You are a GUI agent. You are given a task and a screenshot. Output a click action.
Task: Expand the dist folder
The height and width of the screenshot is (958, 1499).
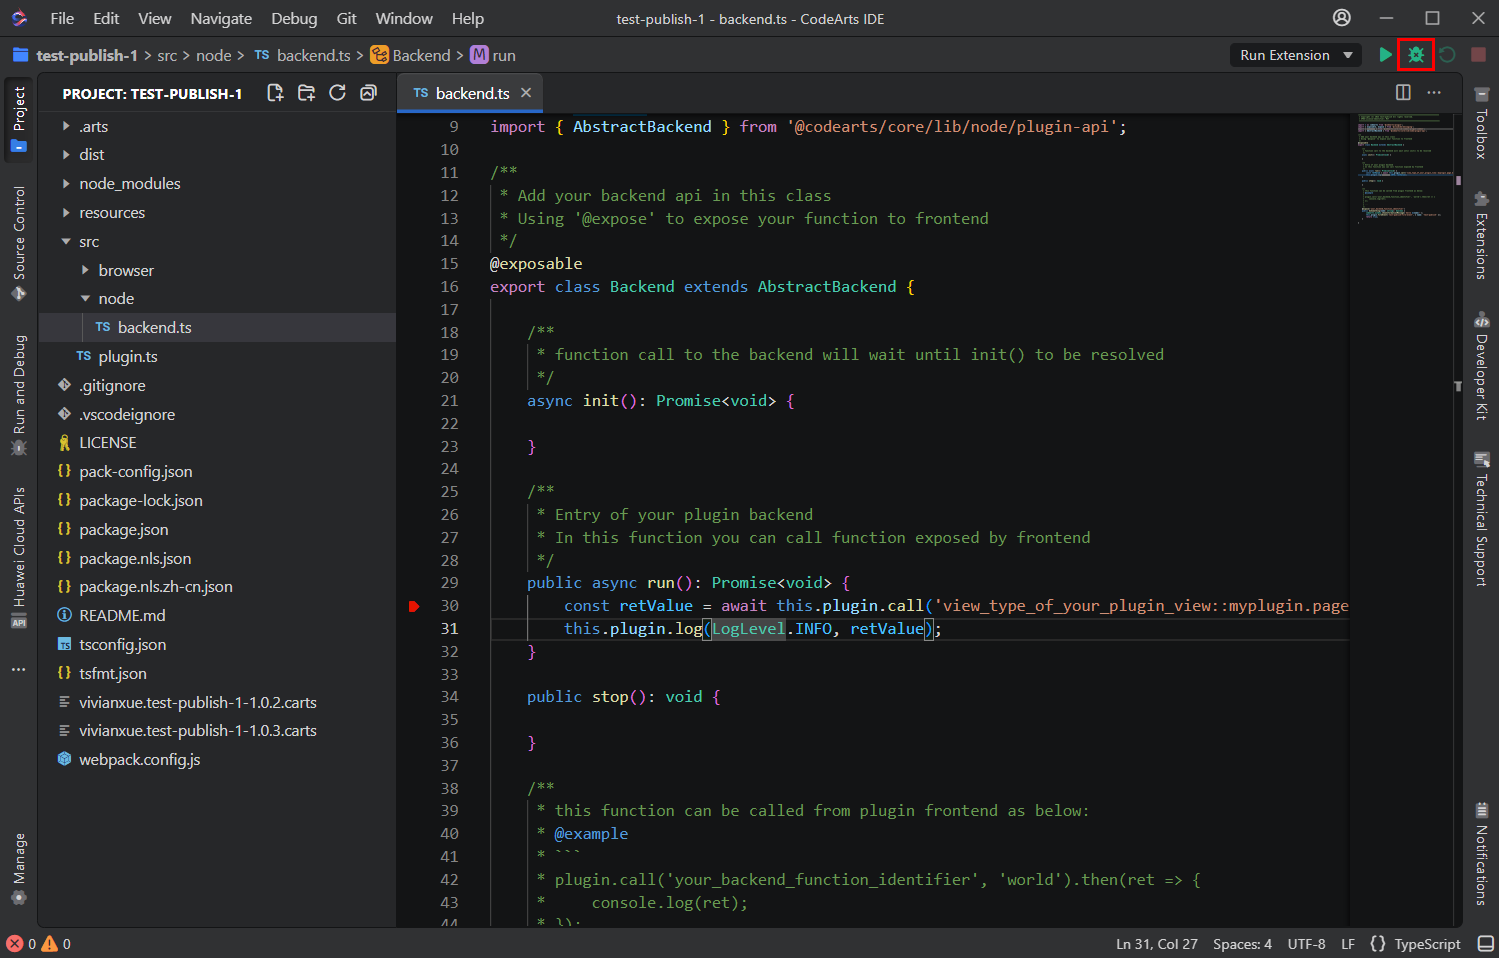coord(66,155)
